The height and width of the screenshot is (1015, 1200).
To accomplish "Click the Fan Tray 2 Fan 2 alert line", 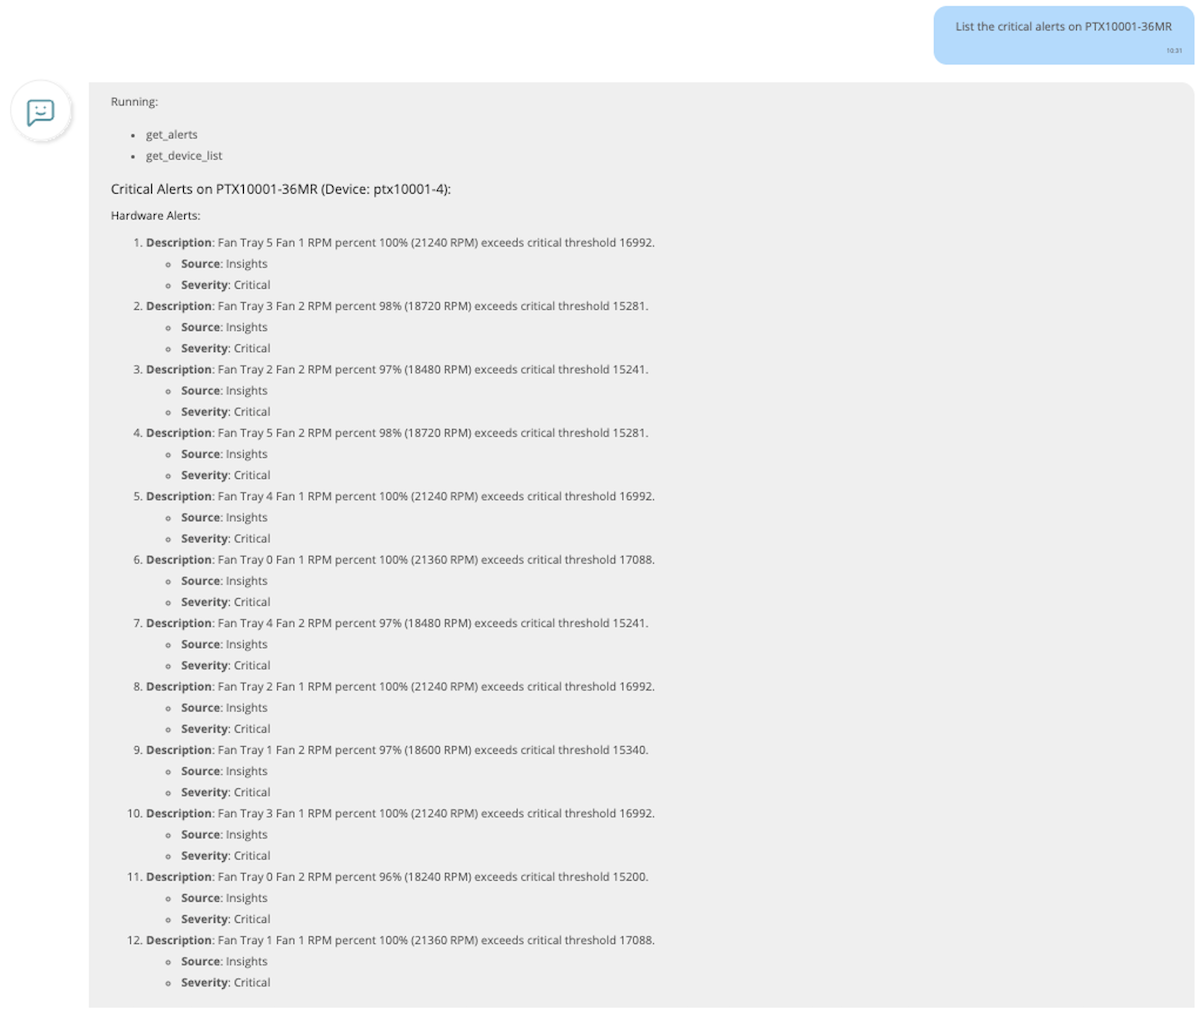I will pyautogui.click(x=397, y=370).
